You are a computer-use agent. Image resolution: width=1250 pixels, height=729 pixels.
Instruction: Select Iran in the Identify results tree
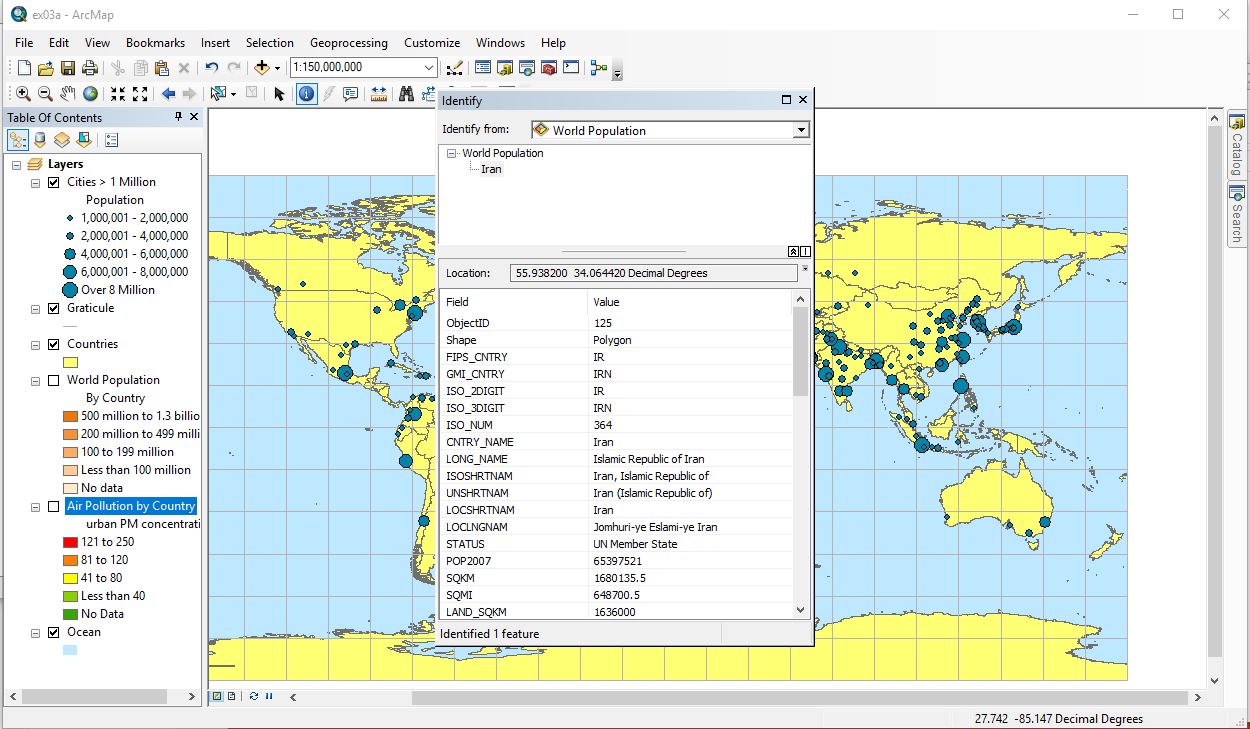(x=491, y=169)
